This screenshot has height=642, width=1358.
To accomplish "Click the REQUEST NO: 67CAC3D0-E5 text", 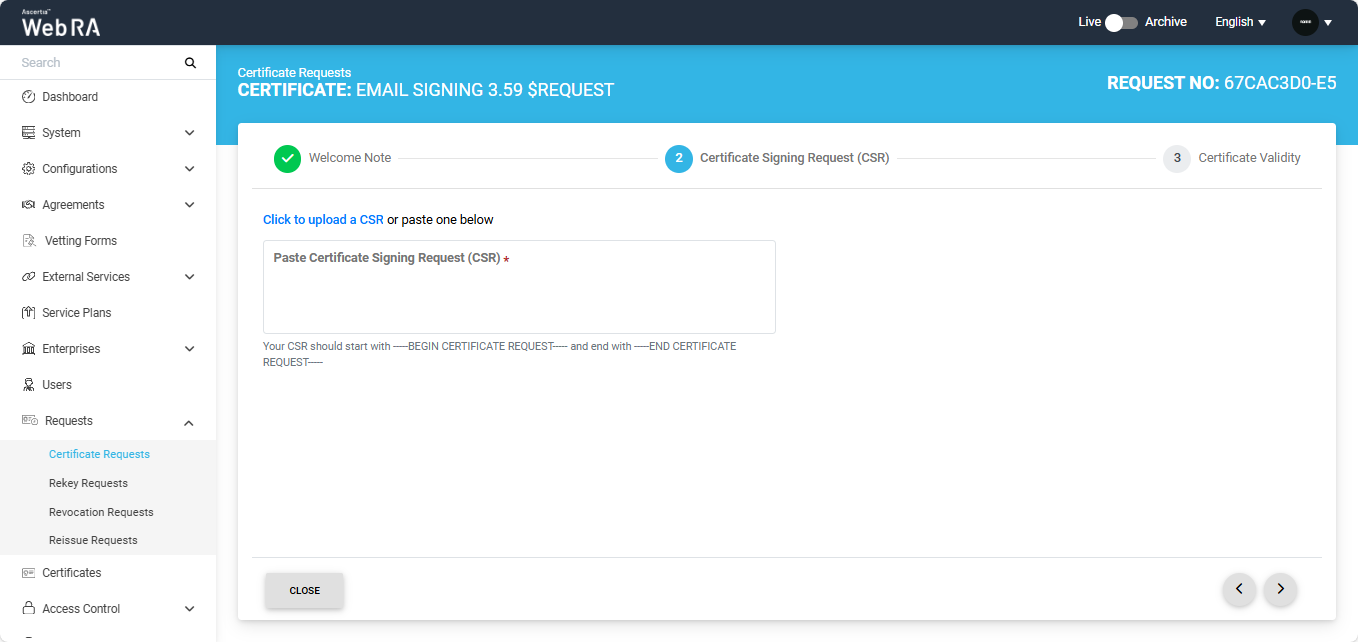I will click(x=1221, y=83).
